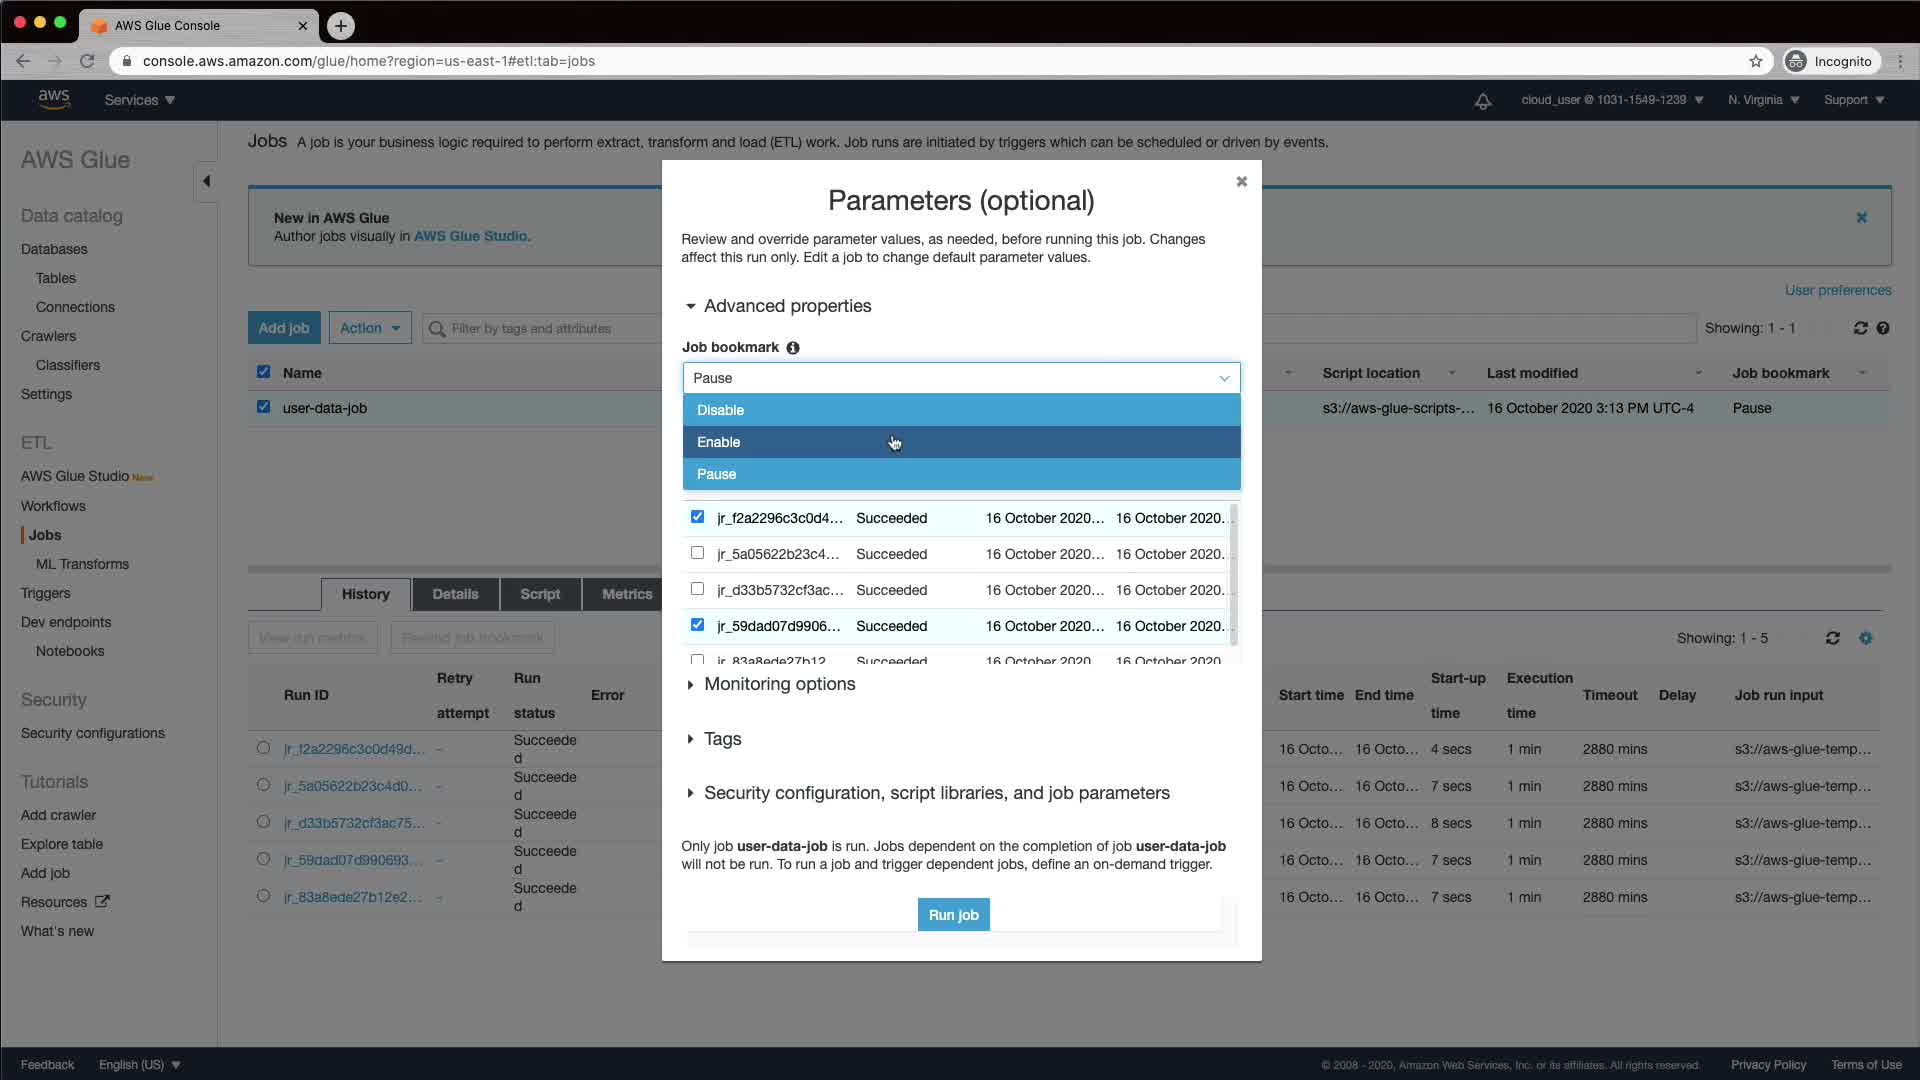Collapse the AWS Glue sidebar arrow
Viewport: 1920px width, 1080px height.
pos(206,181)
